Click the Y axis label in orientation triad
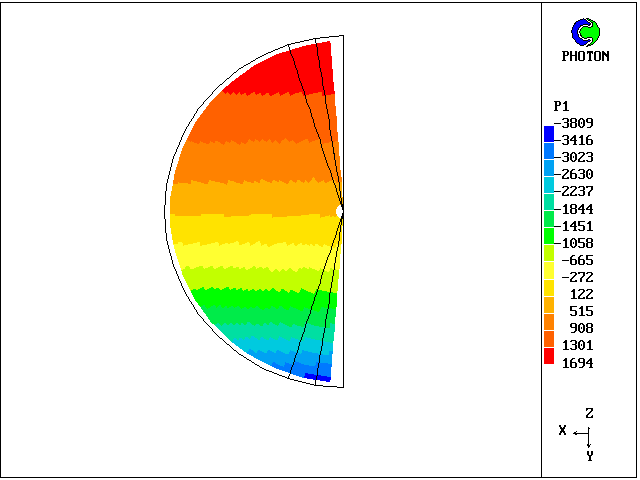 click(589, 456)
